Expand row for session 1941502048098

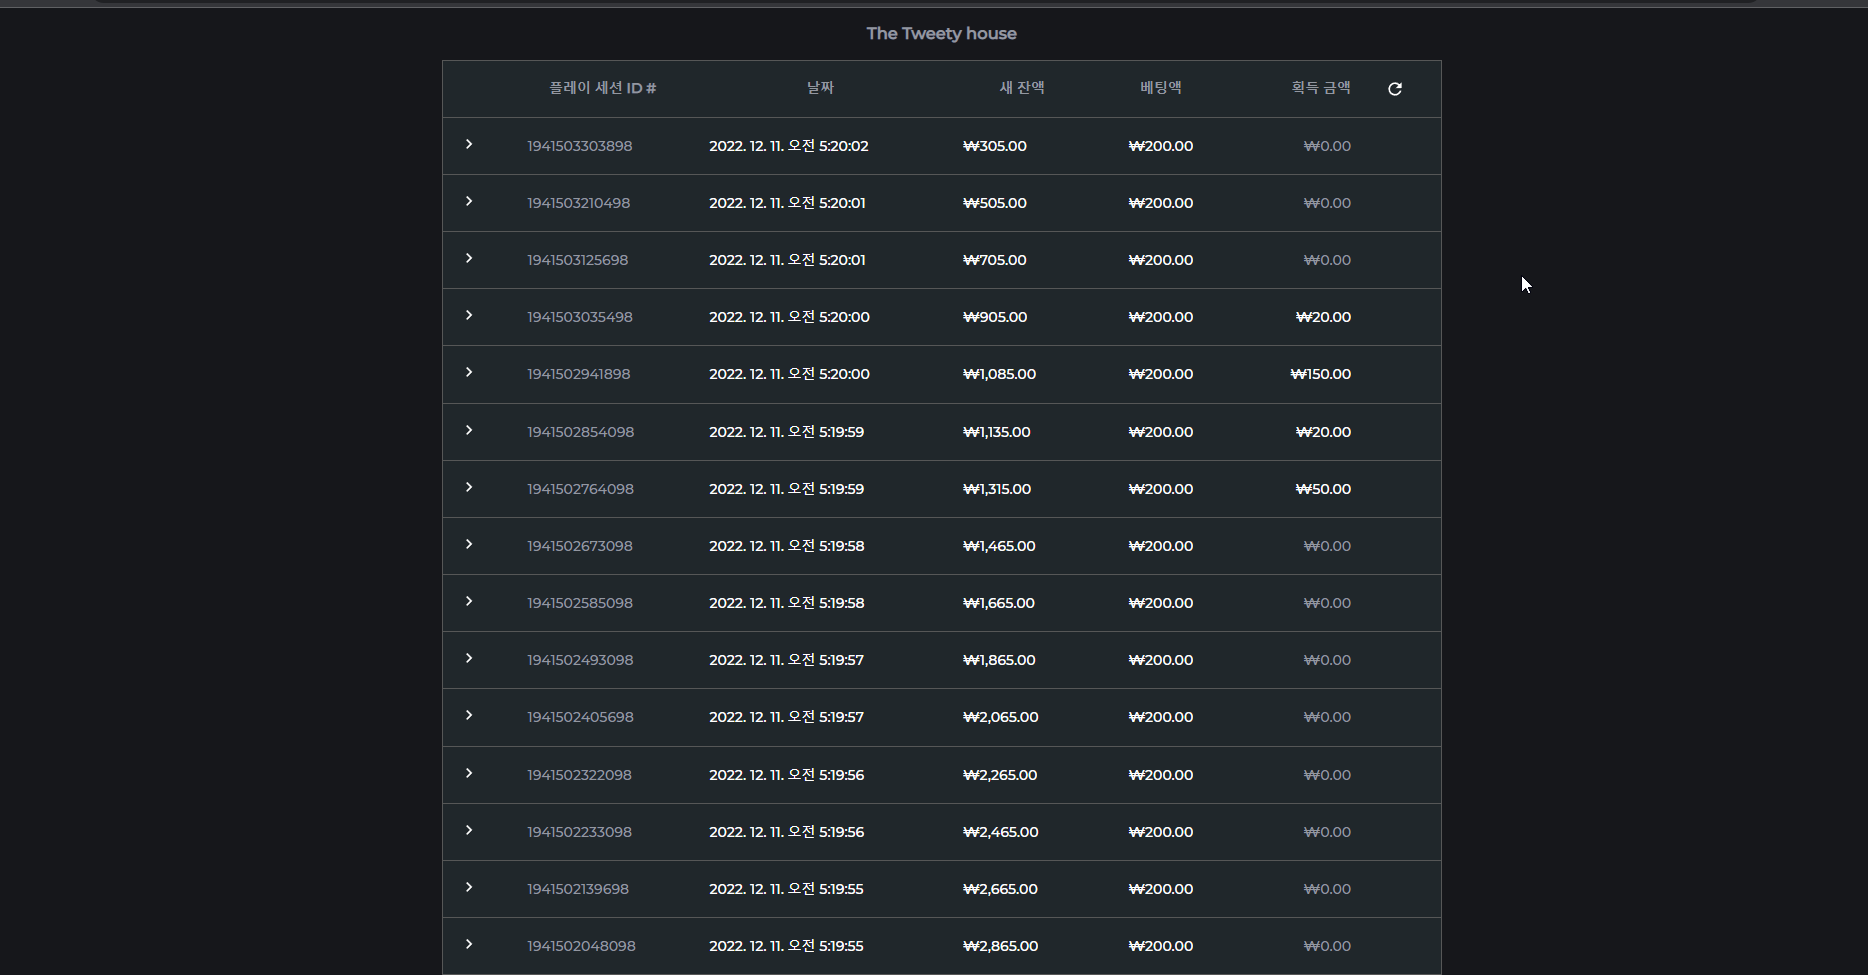(x=469, y=945)
